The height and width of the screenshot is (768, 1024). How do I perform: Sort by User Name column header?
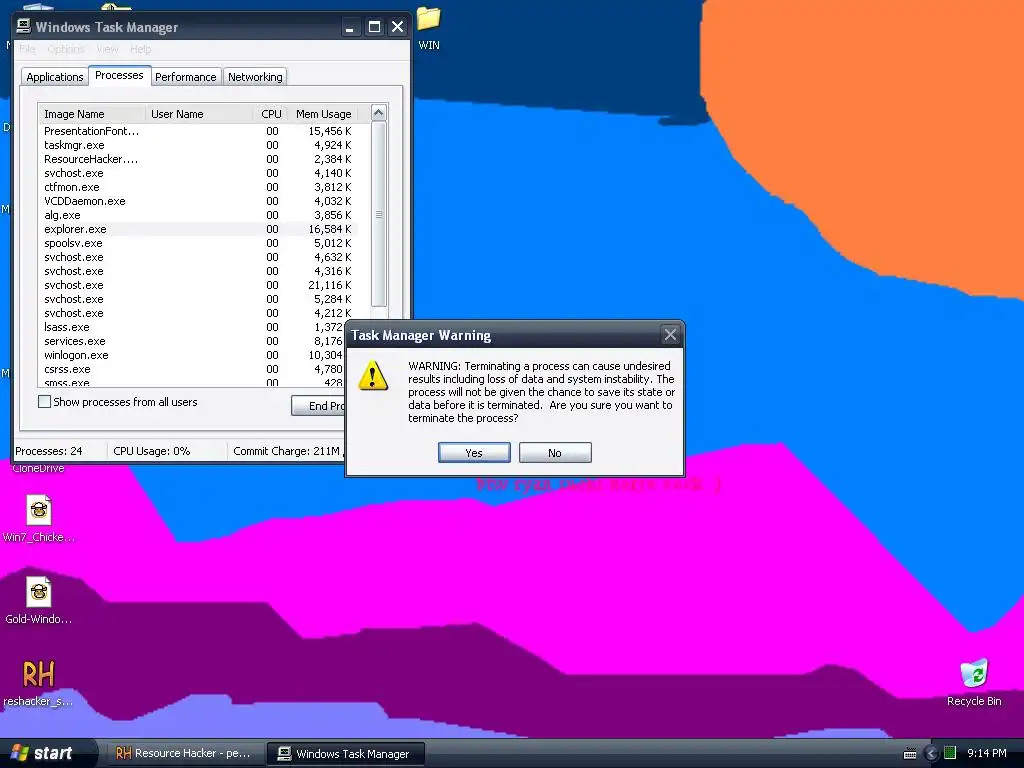point(199,114)
